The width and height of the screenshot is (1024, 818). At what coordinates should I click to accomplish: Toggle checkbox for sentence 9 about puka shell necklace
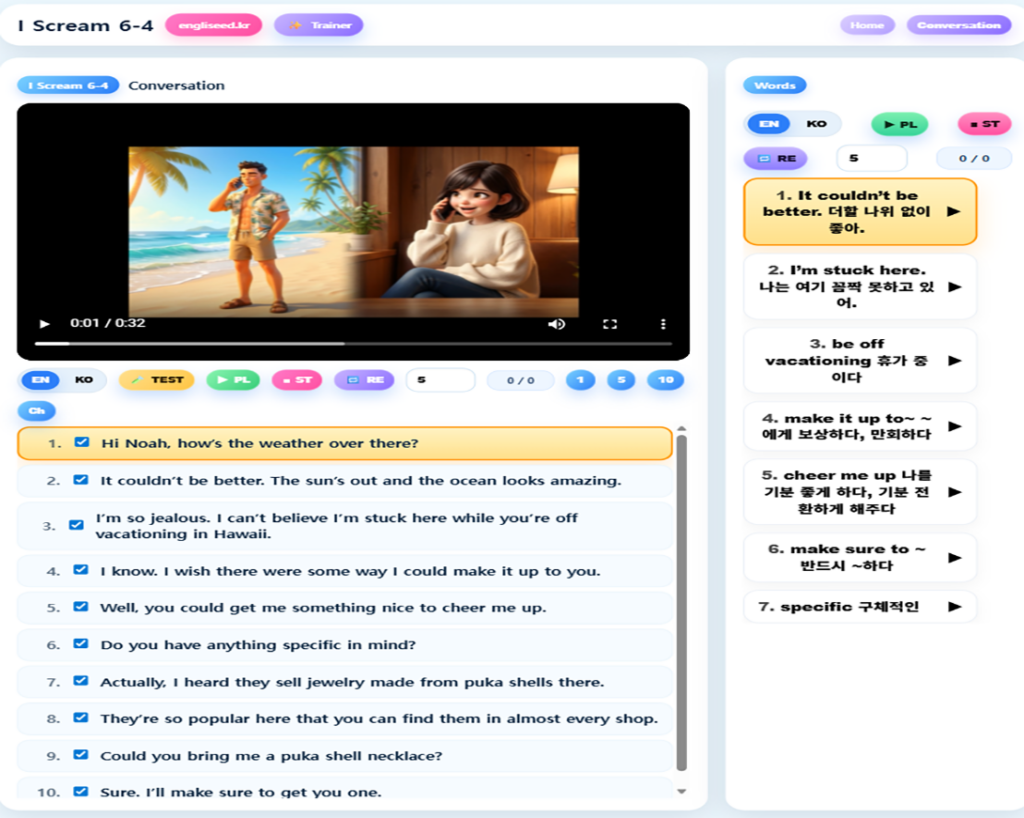click(x=81, y=756)
